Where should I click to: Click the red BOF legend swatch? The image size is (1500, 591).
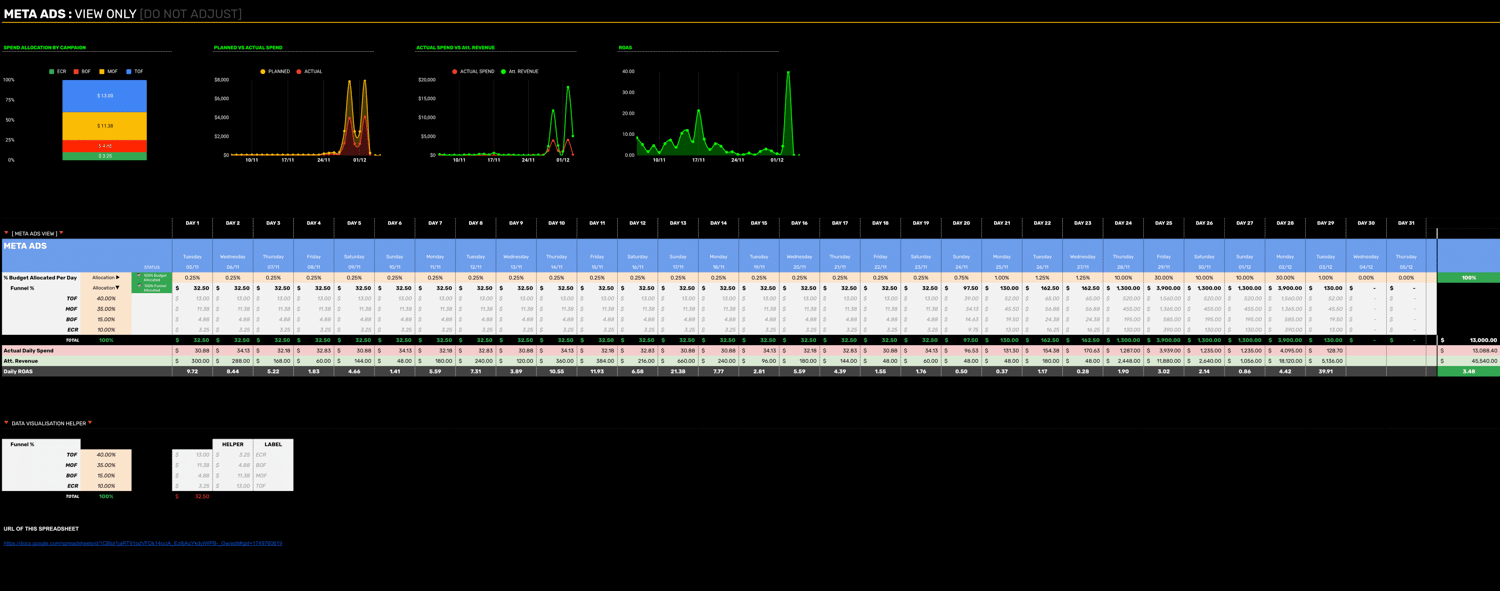pyautogui.click(x=76, y=72)
